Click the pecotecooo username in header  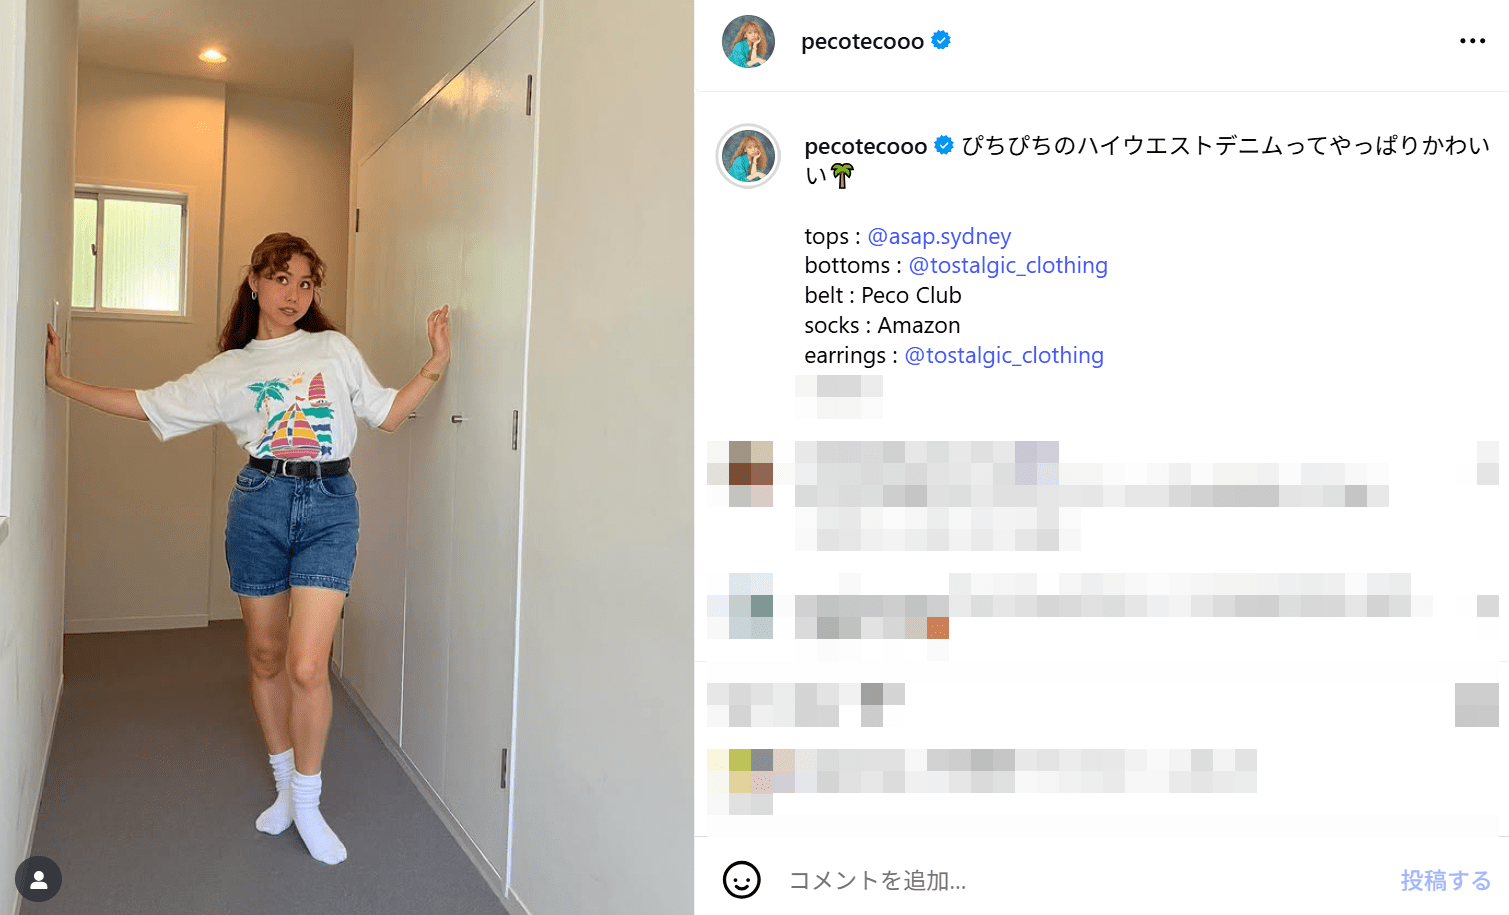[x=862, y=41]
